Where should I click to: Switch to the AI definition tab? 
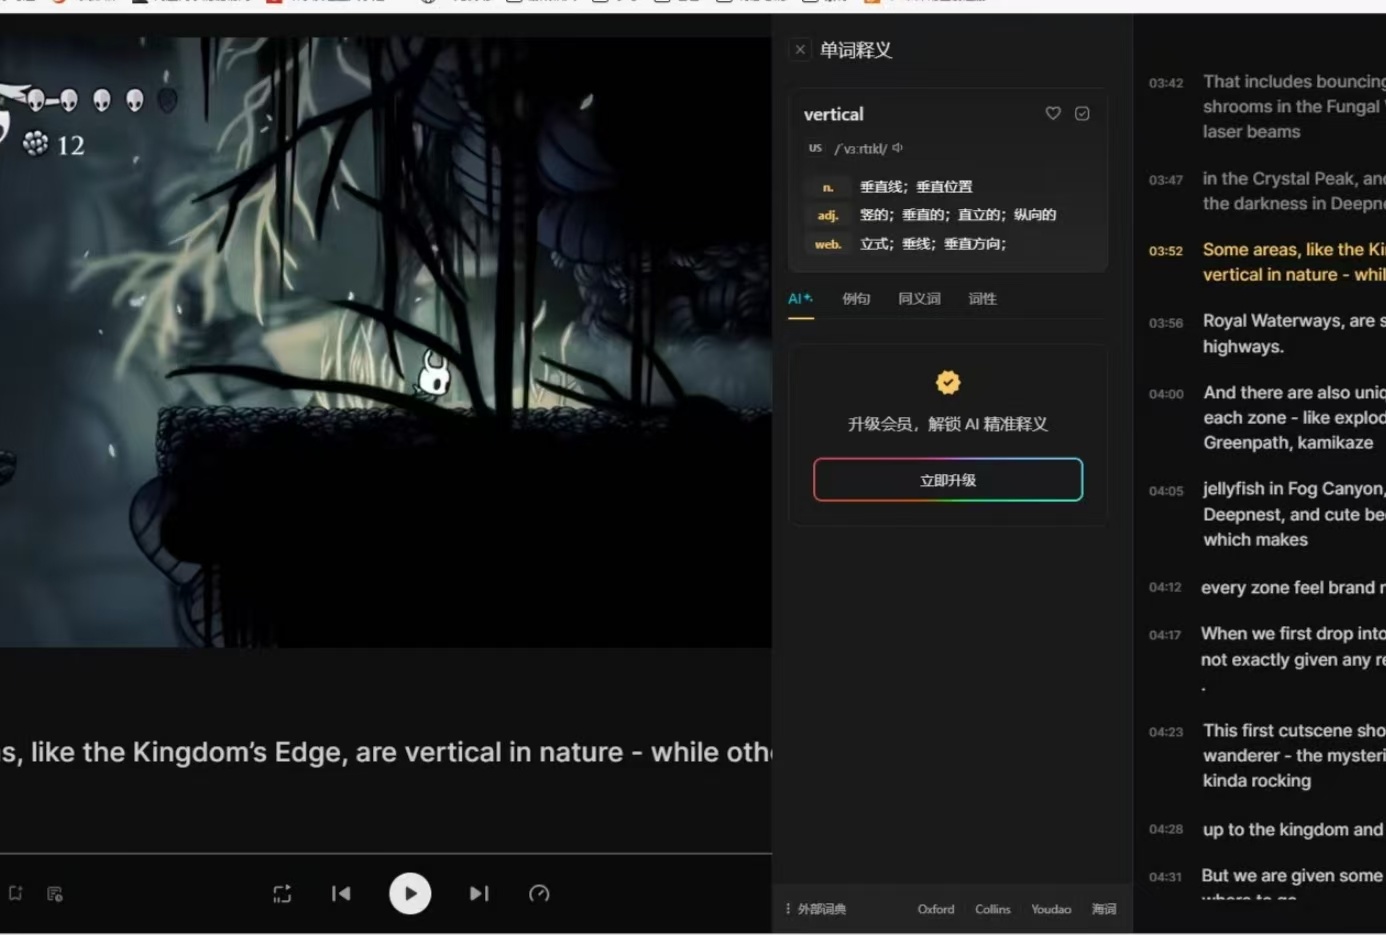click(x=800, y=299)
